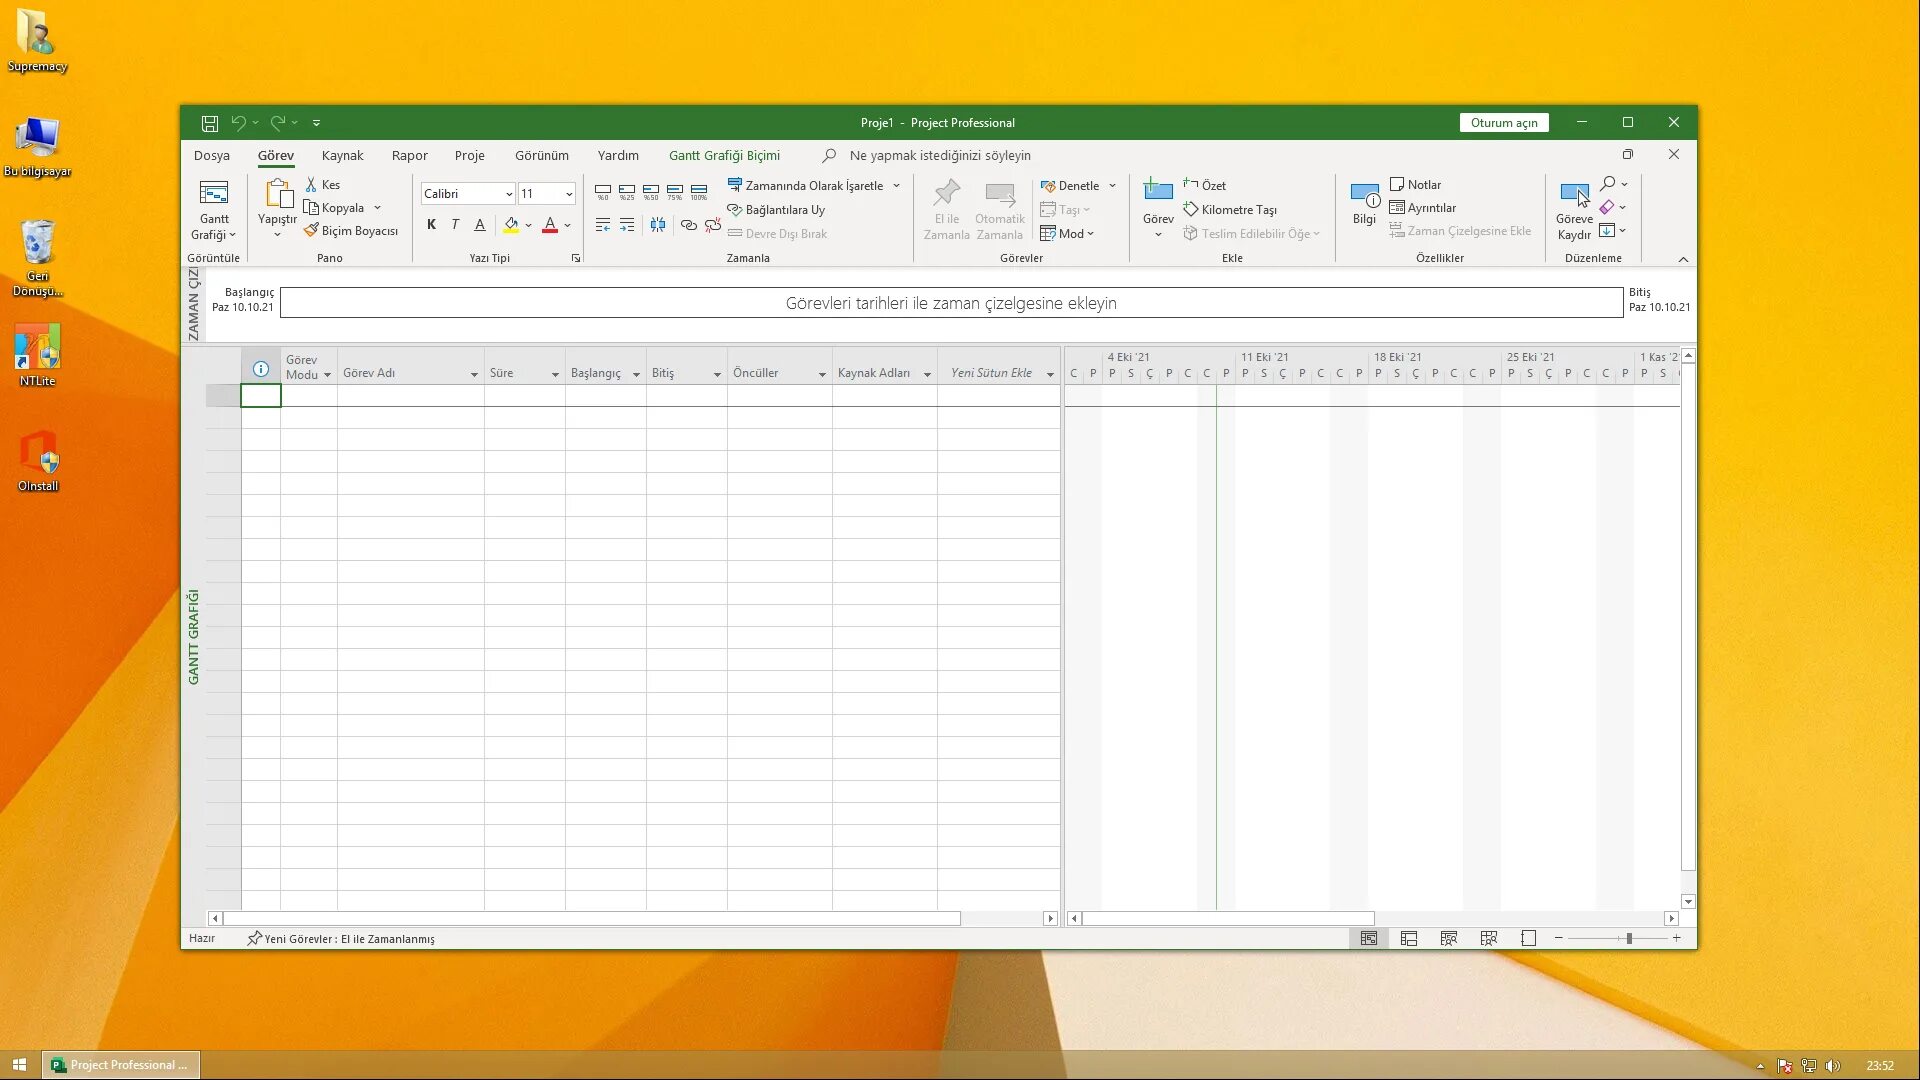Switch to the Kaynak ribbon tab
This screenshot has width=1920, height=1080.
[342, 155]
